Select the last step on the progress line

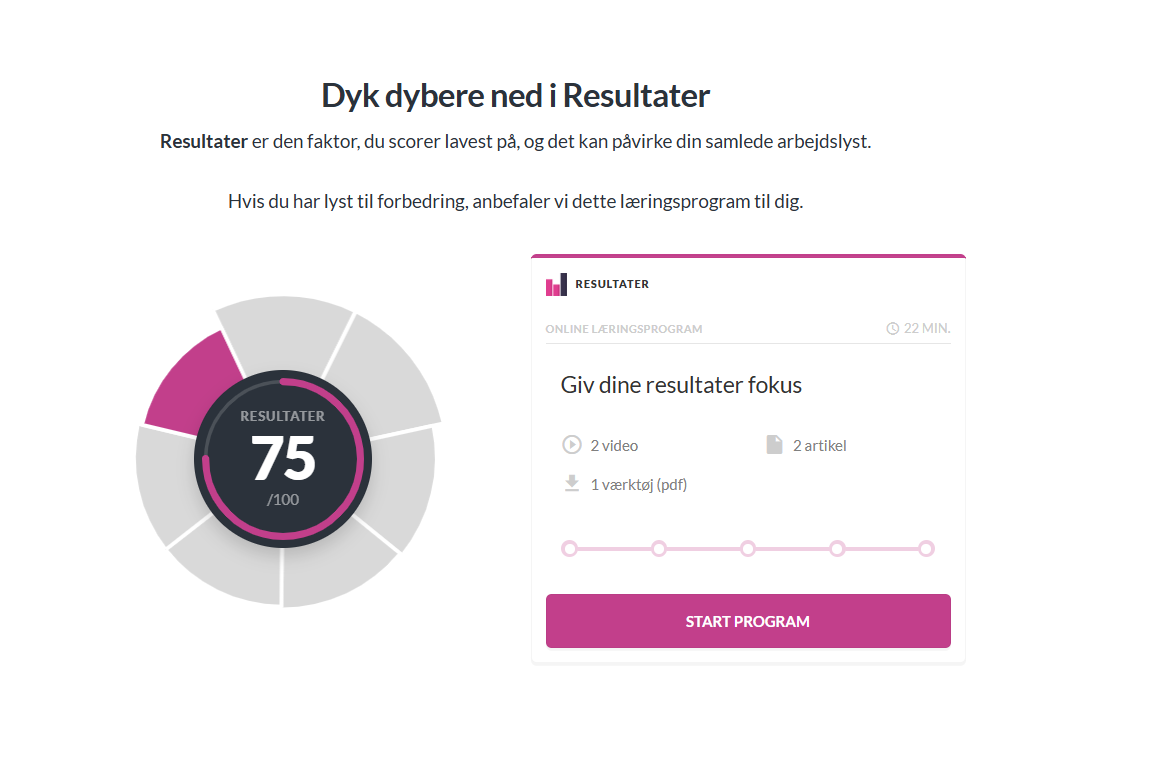926,548
